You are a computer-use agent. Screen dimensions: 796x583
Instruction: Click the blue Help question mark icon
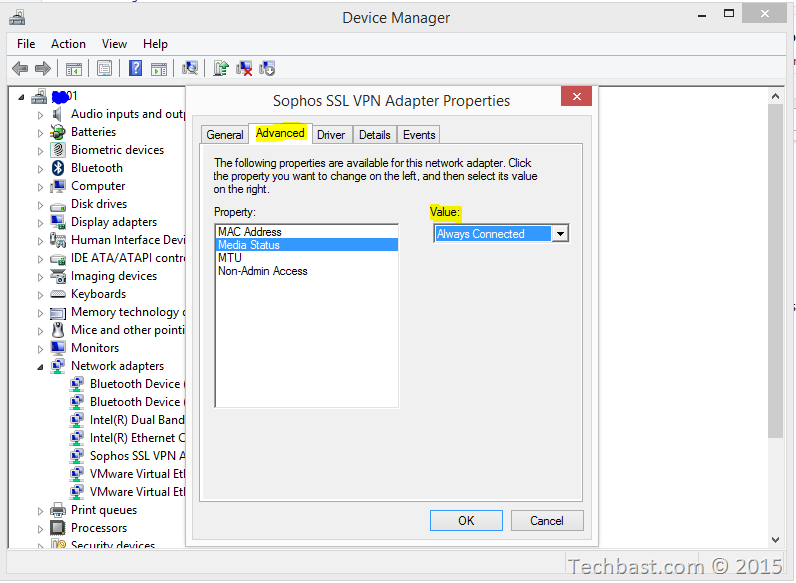[x=136, y=68]
